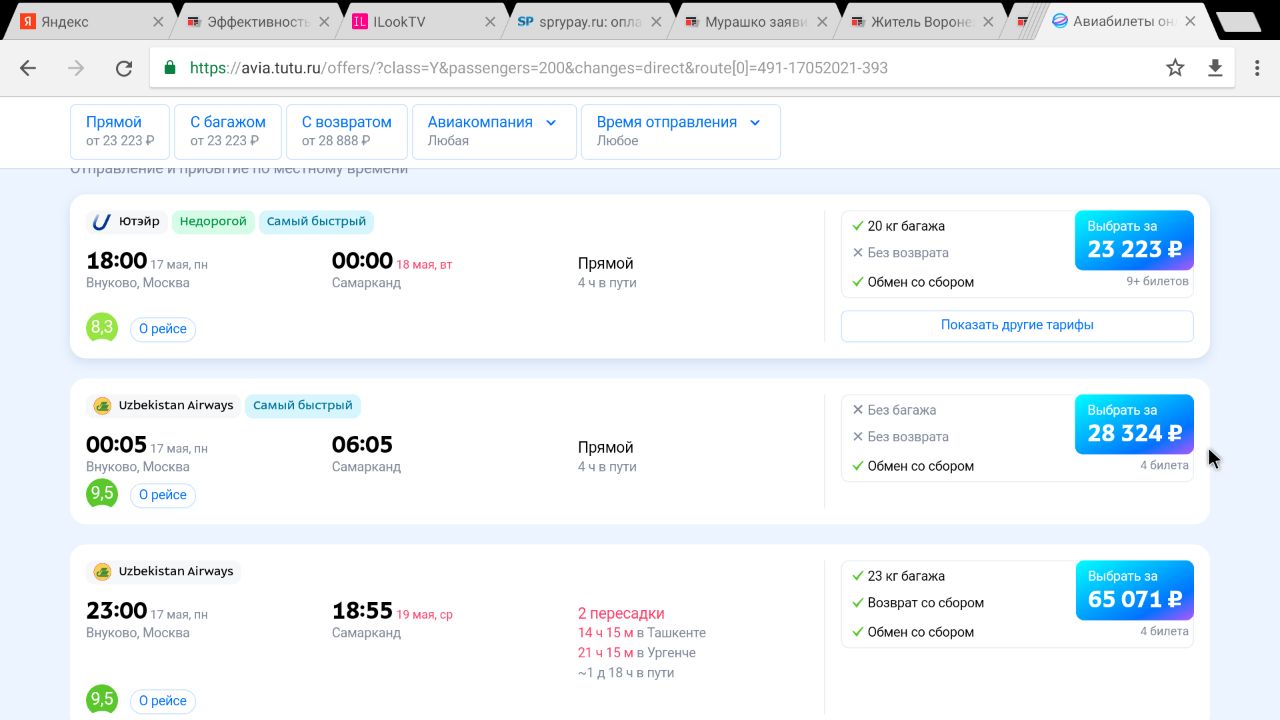1280x720 pixels.
Task: Open the Авиакомпания filter dropdown
Action: (494, 131)
